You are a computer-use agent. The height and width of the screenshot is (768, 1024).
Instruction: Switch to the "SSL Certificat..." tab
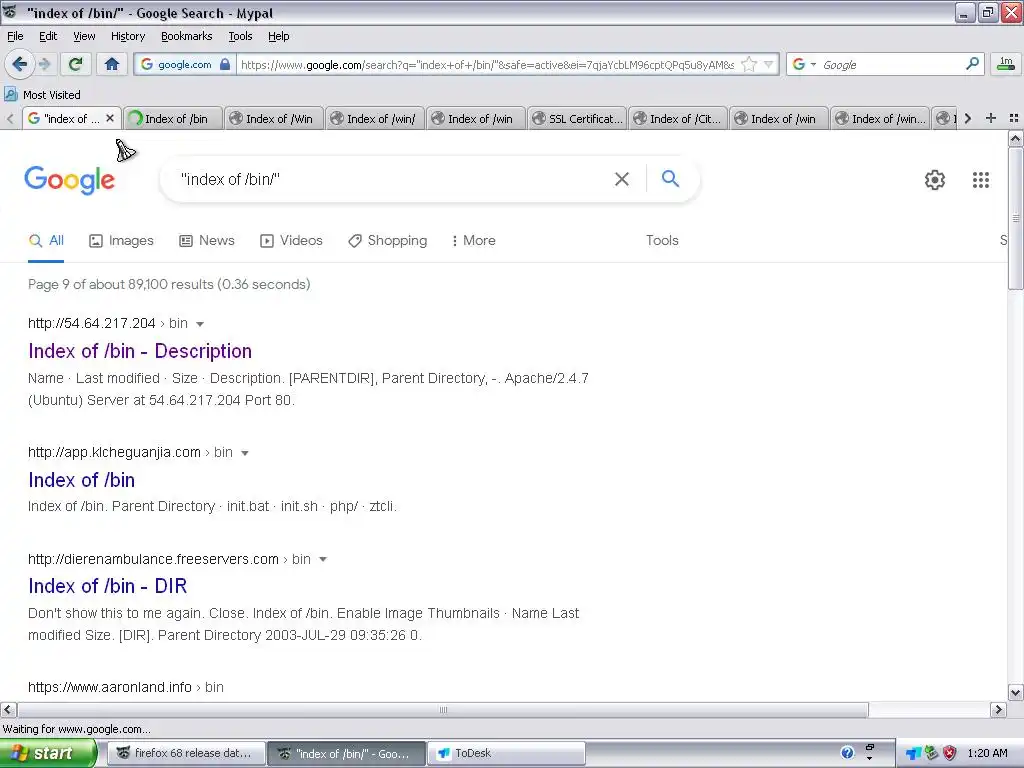(577, 118)
